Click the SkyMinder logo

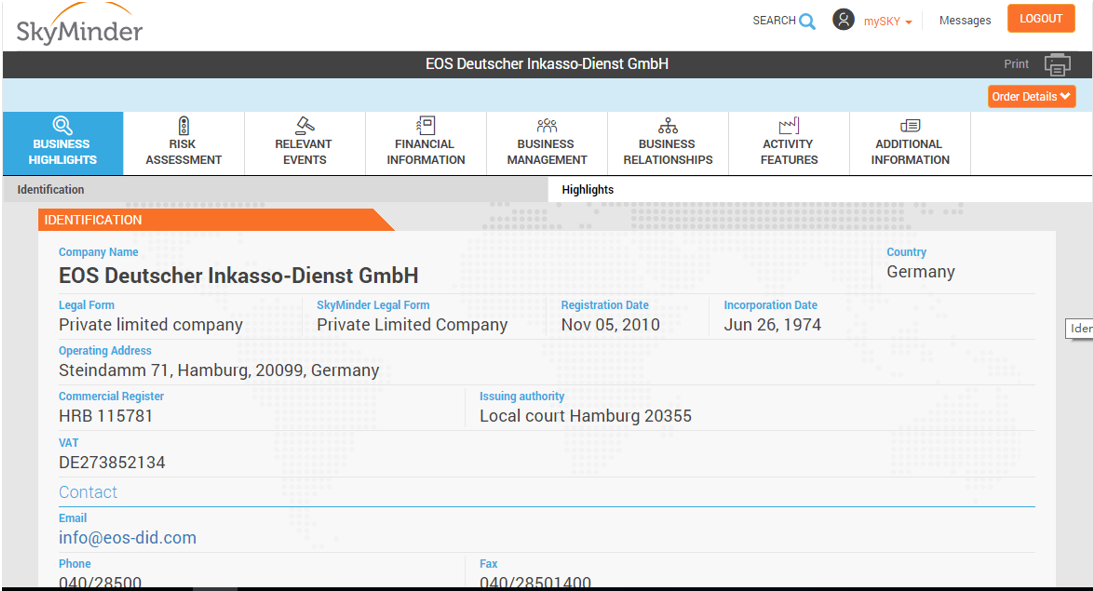tap(80, 26)
